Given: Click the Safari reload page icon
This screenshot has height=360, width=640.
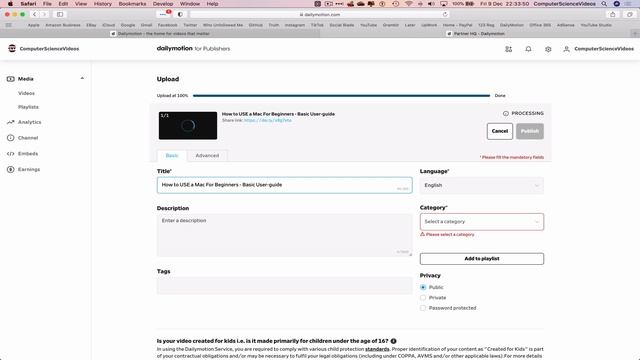Looking at the screenshot, I should point(445,14).
